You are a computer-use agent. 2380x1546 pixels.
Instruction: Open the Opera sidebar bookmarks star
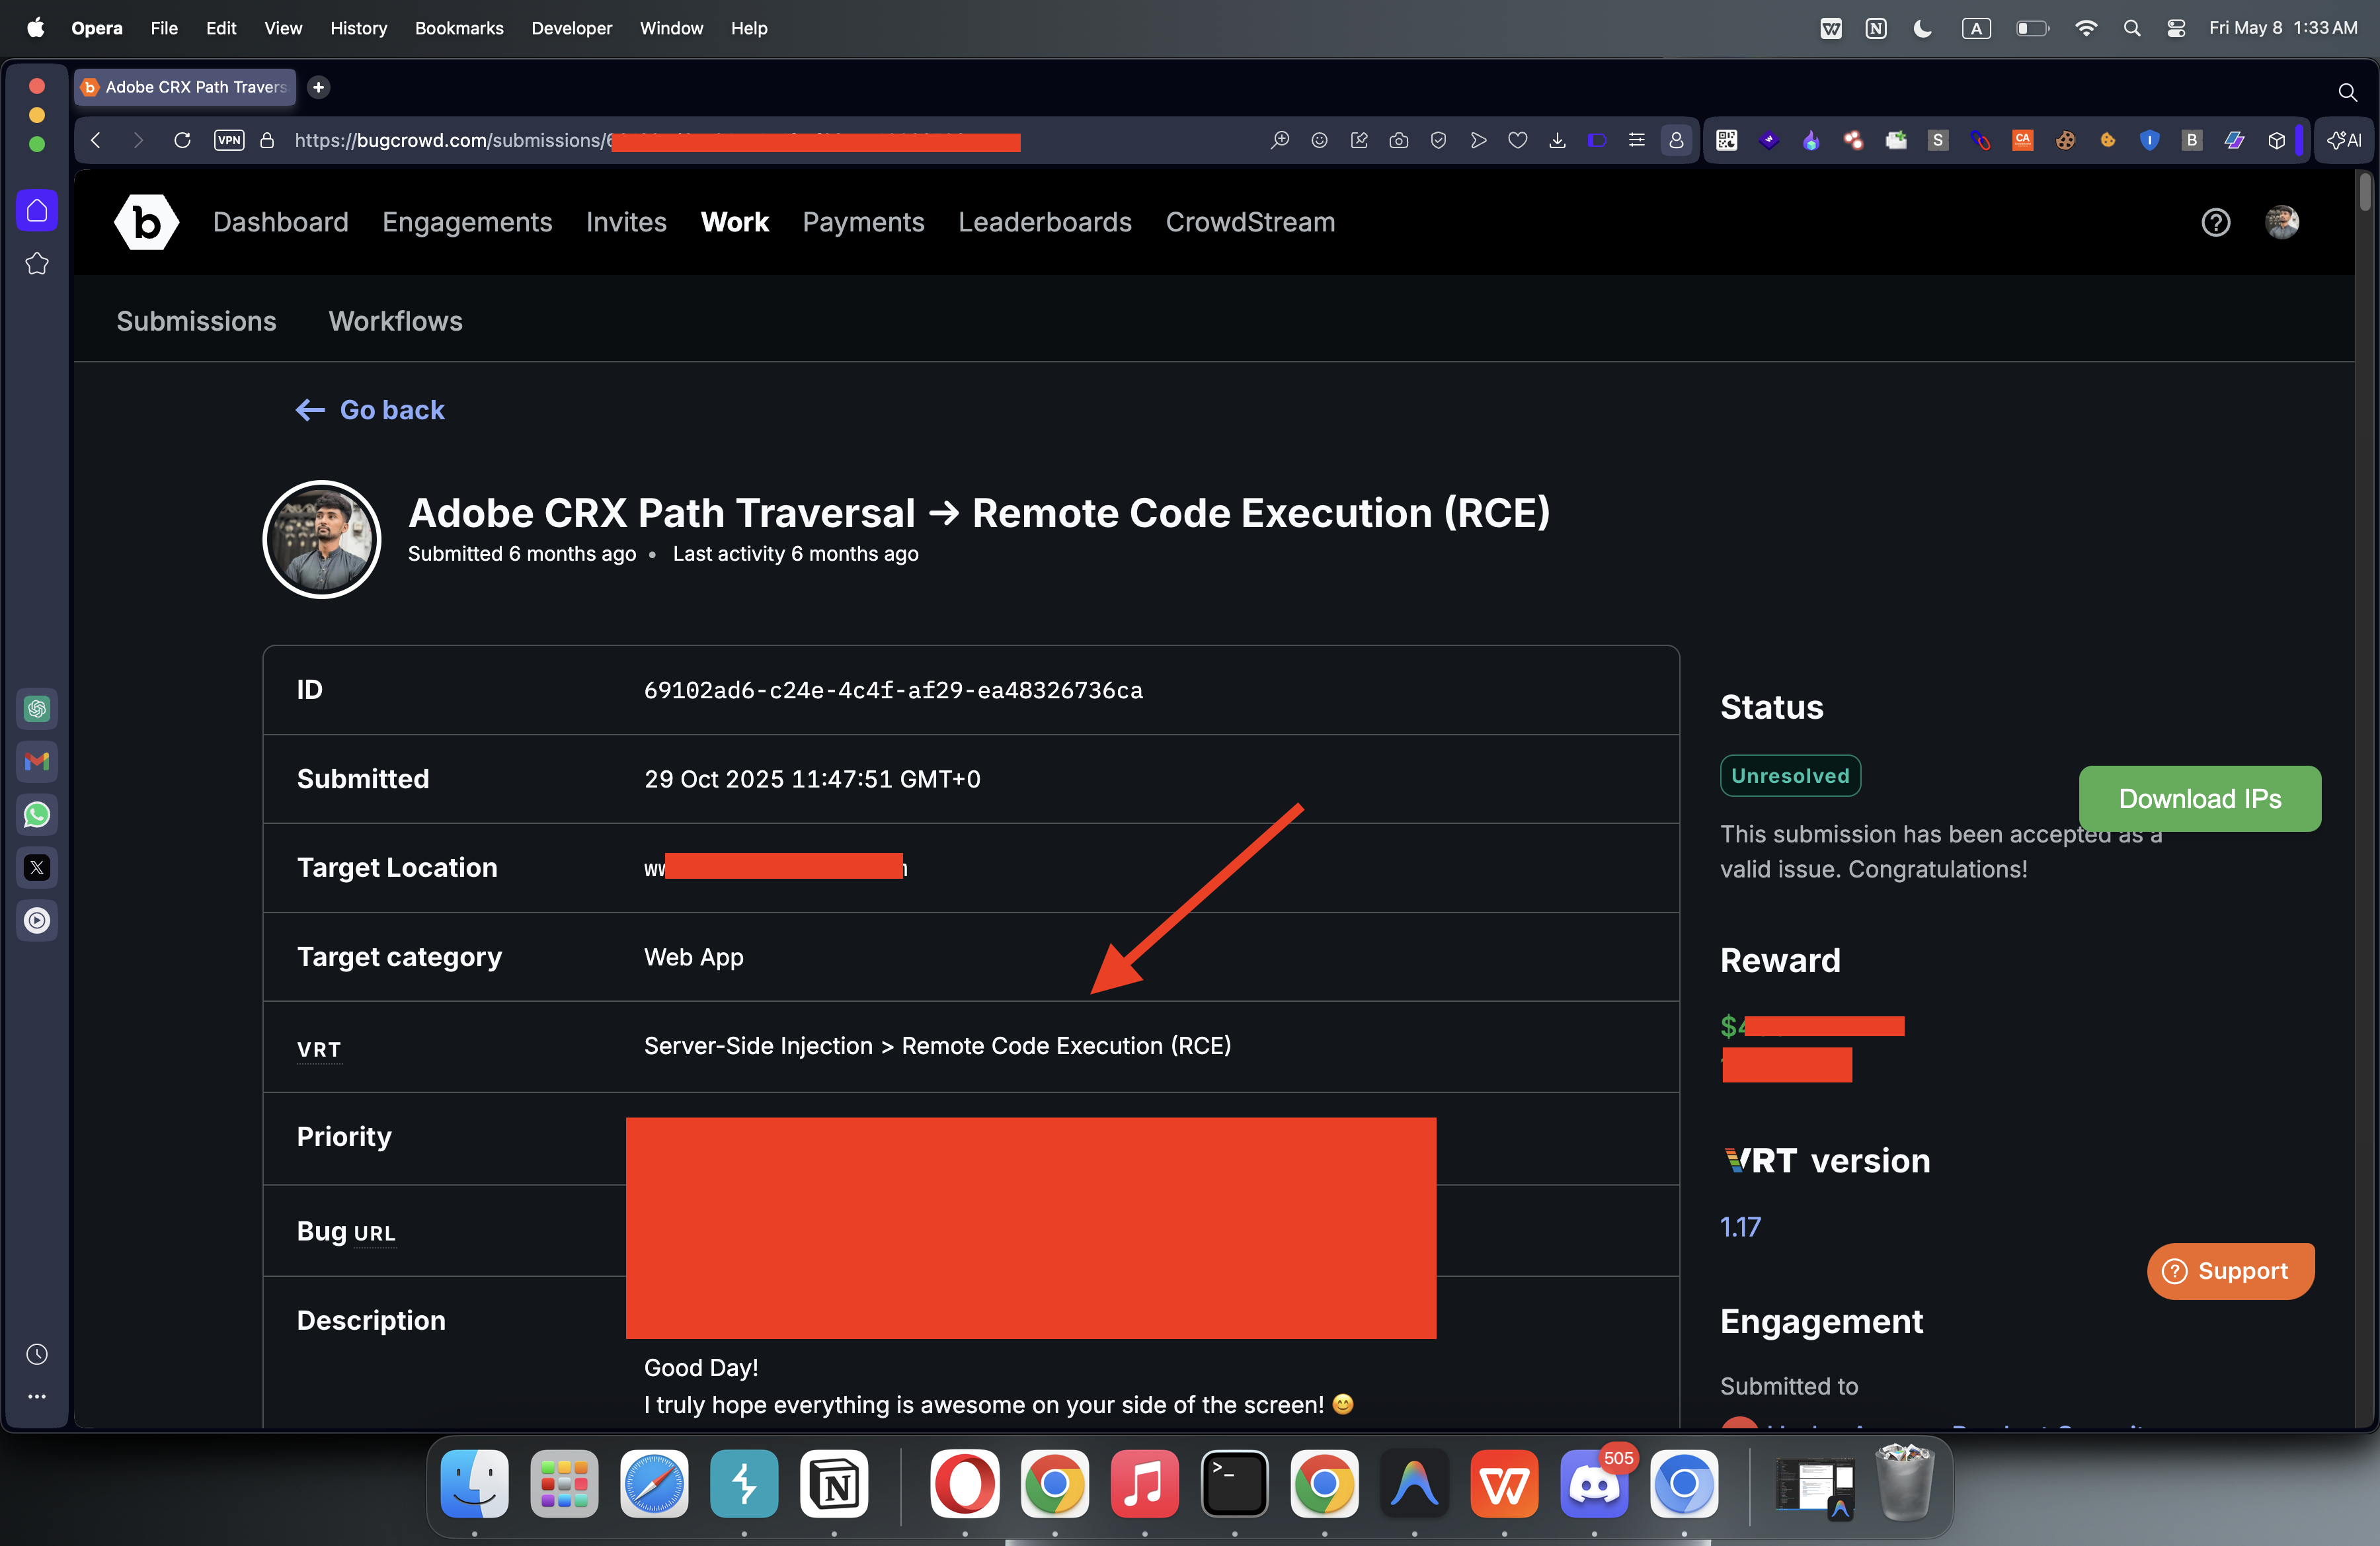coord(37,264)
